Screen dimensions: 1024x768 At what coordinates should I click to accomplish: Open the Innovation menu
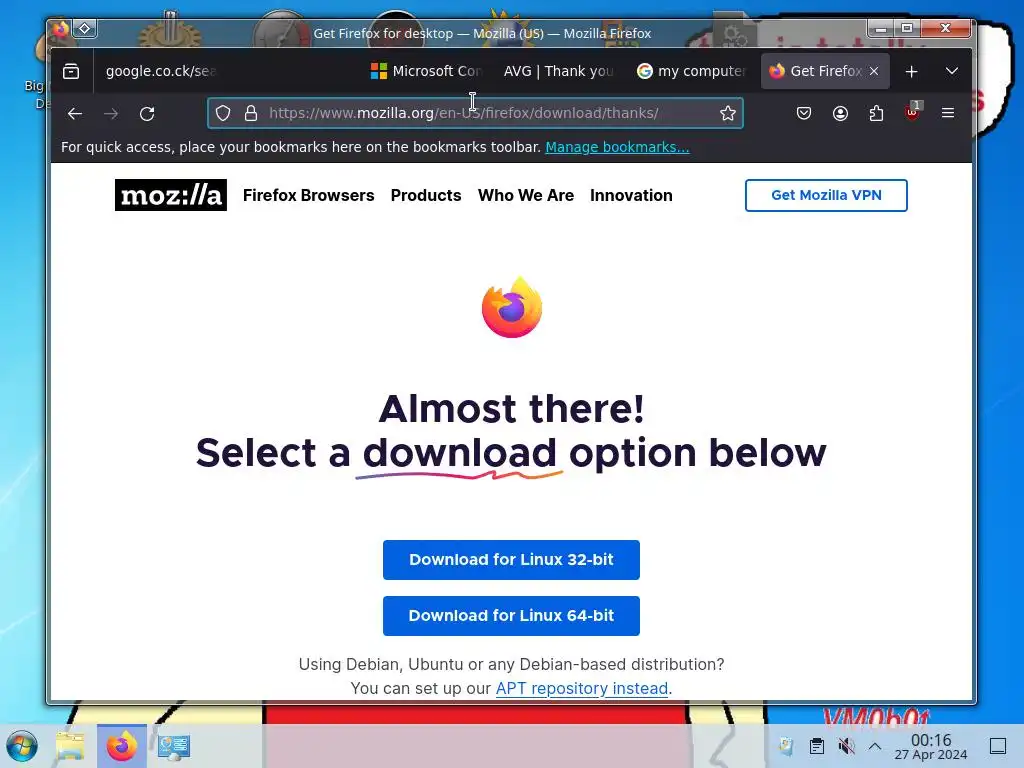tap(632, 195)
